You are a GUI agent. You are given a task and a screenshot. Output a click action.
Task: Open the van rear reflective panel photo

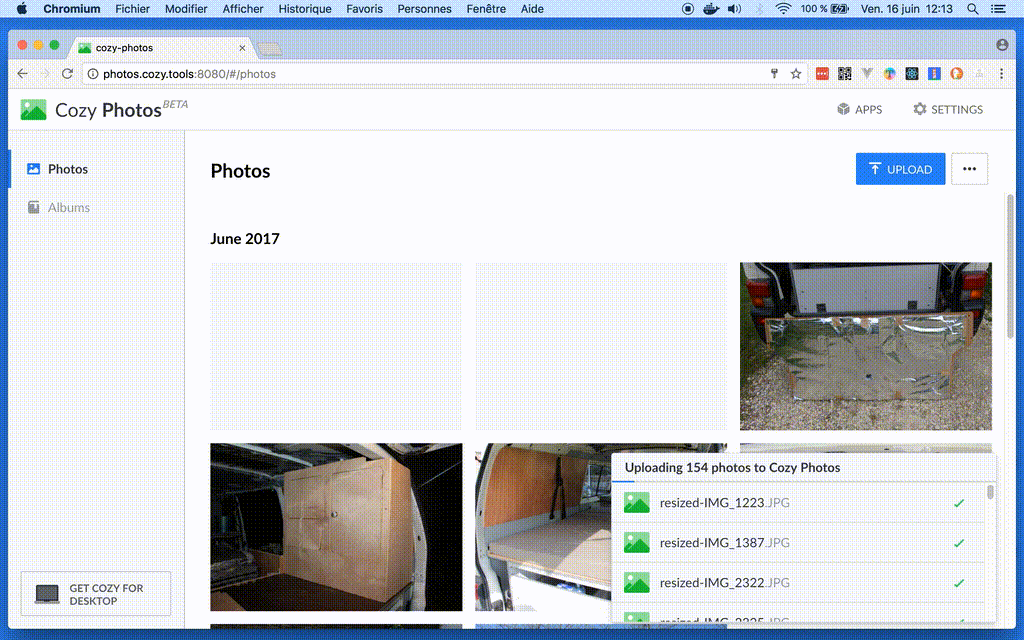(865, 346)
